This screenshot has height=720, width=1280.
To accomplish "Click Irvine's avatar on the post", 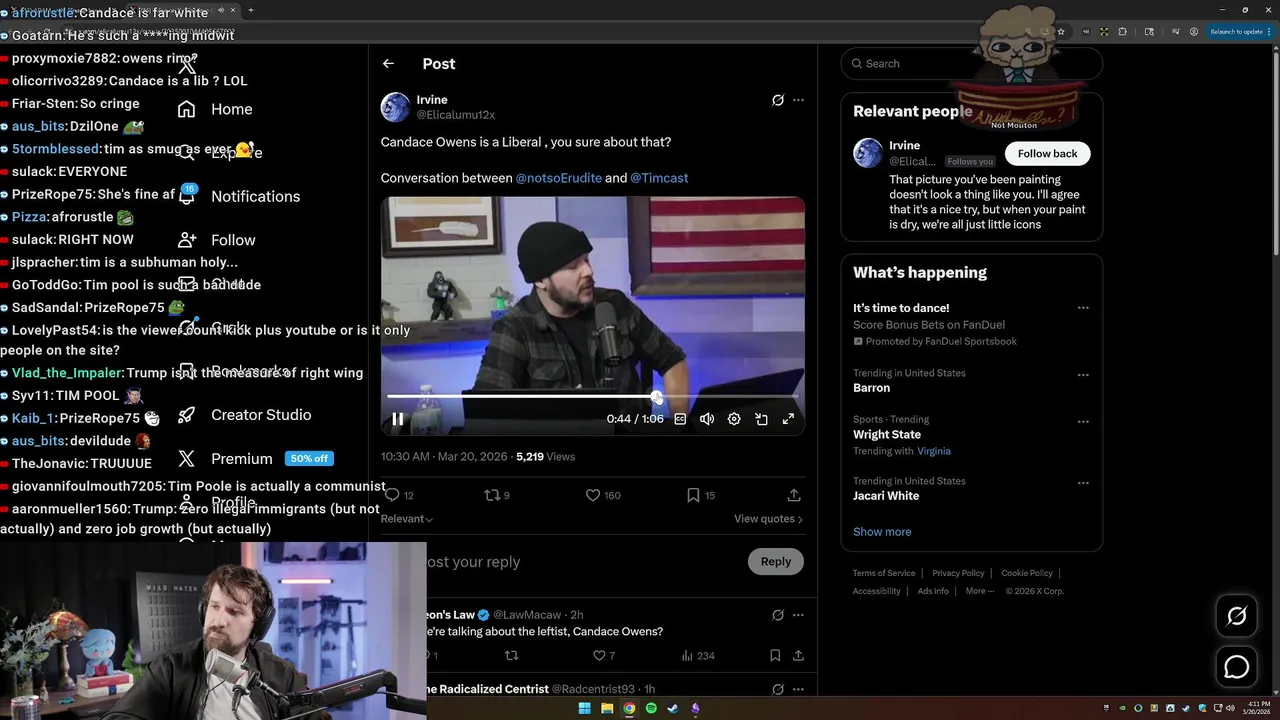I will coord(396,107).
